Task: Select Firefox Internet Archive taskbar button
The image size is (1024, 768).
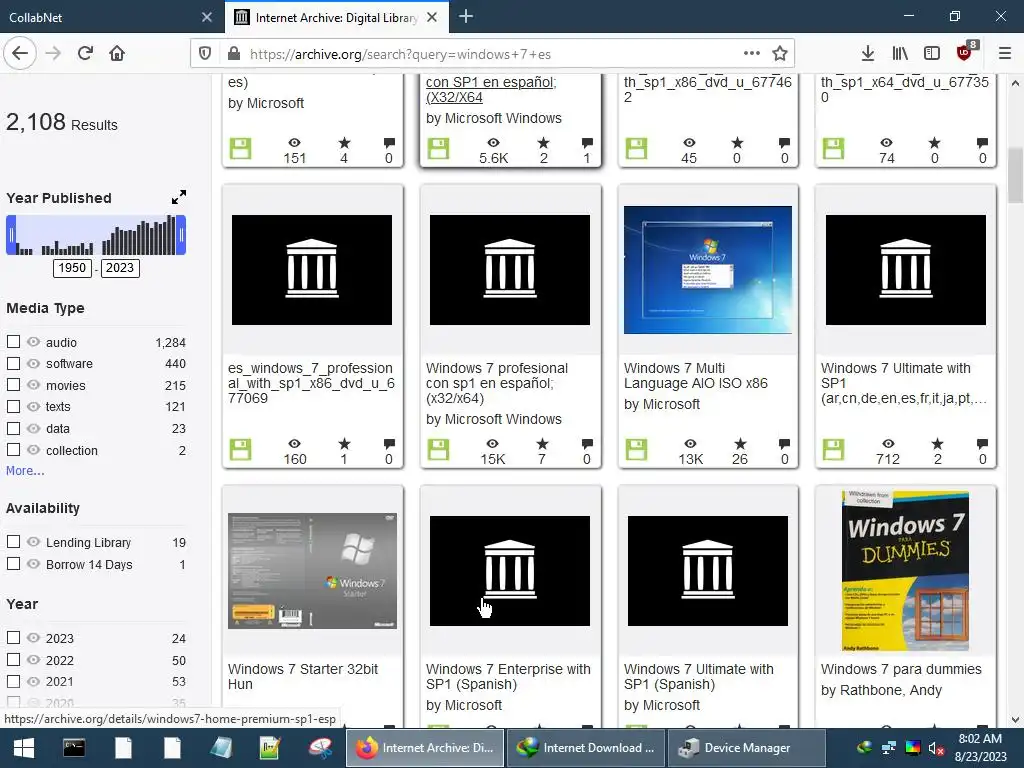Action: pos(424,748)
